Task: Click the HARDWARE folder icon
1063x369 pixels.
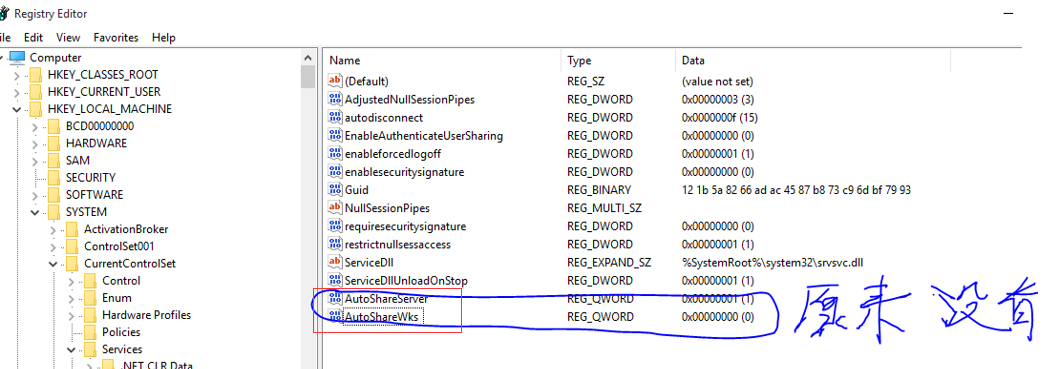Action: pos(54,143)
